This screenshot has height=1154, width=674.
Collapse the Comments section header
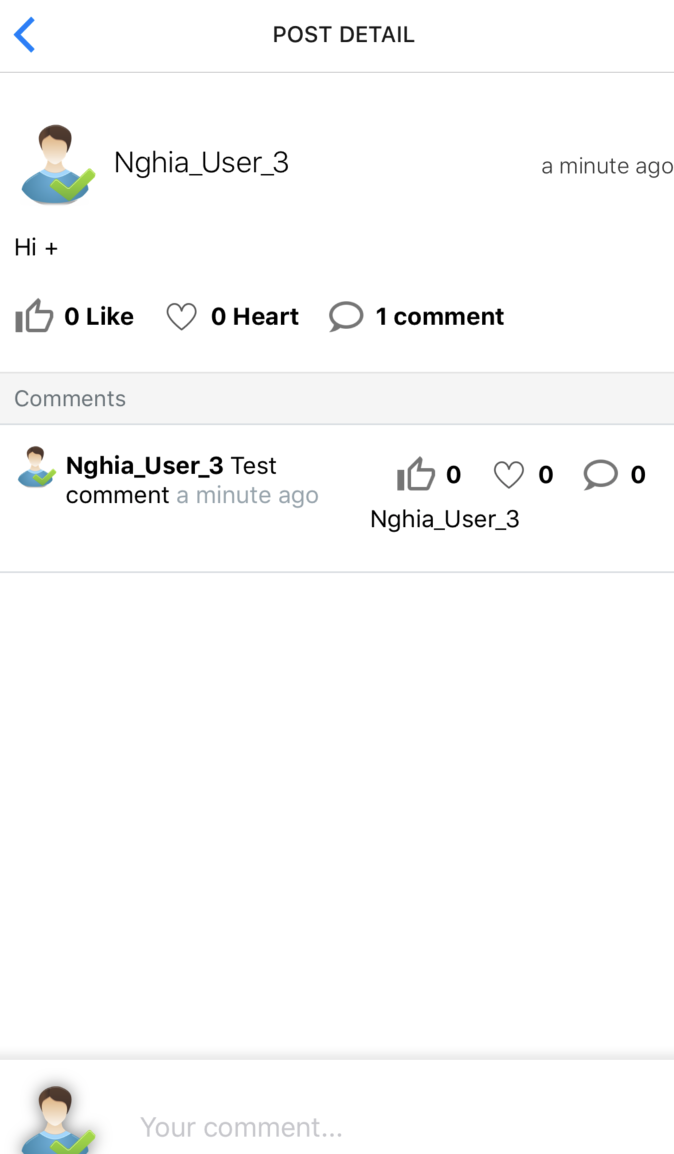[x=70, y=398]
